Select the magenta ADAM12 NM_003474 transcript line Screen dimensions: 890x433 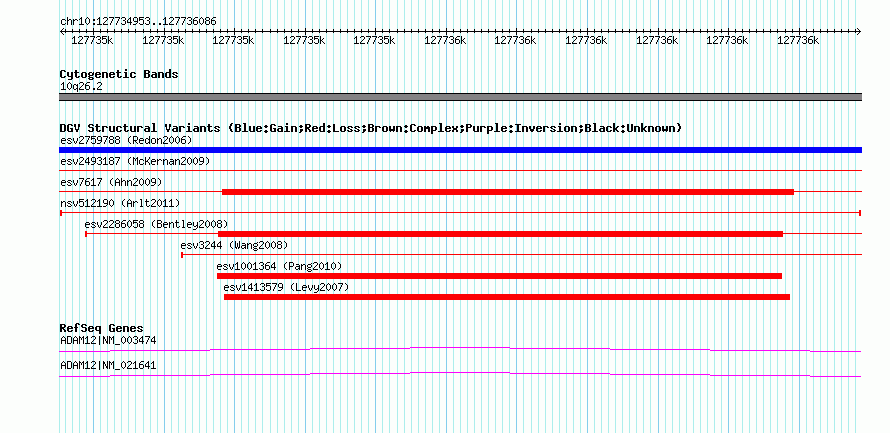pos(460,349)
